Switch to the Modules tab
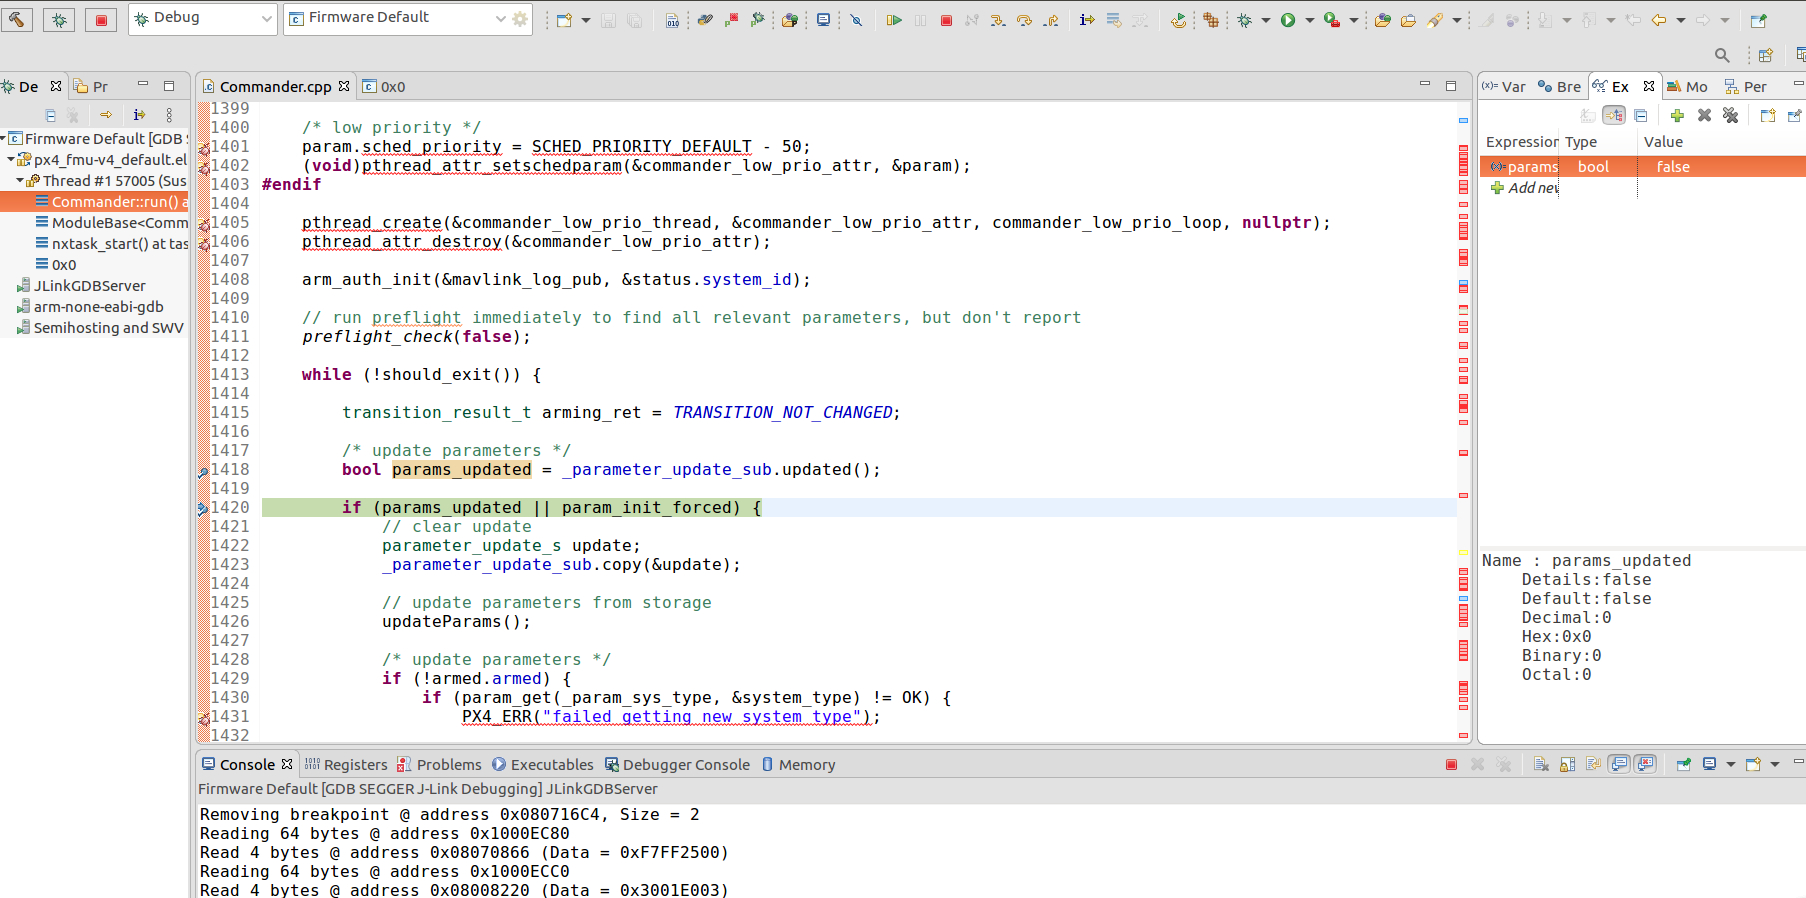The height and width of the screenshot is (898, 1806). 1687,87
